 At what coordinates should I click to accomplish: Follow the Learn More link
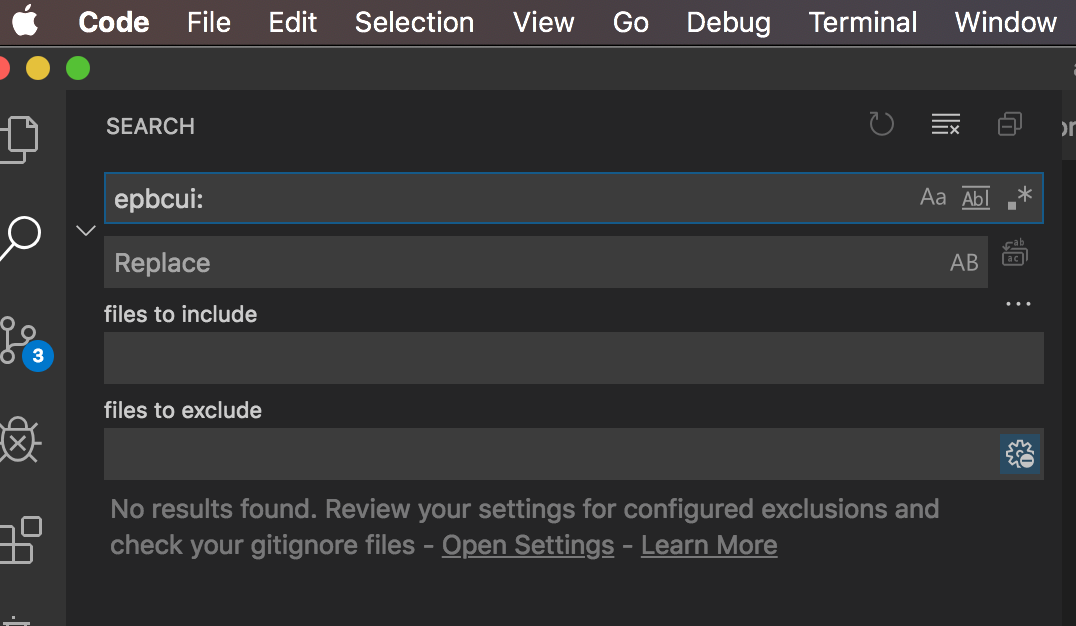709,545
